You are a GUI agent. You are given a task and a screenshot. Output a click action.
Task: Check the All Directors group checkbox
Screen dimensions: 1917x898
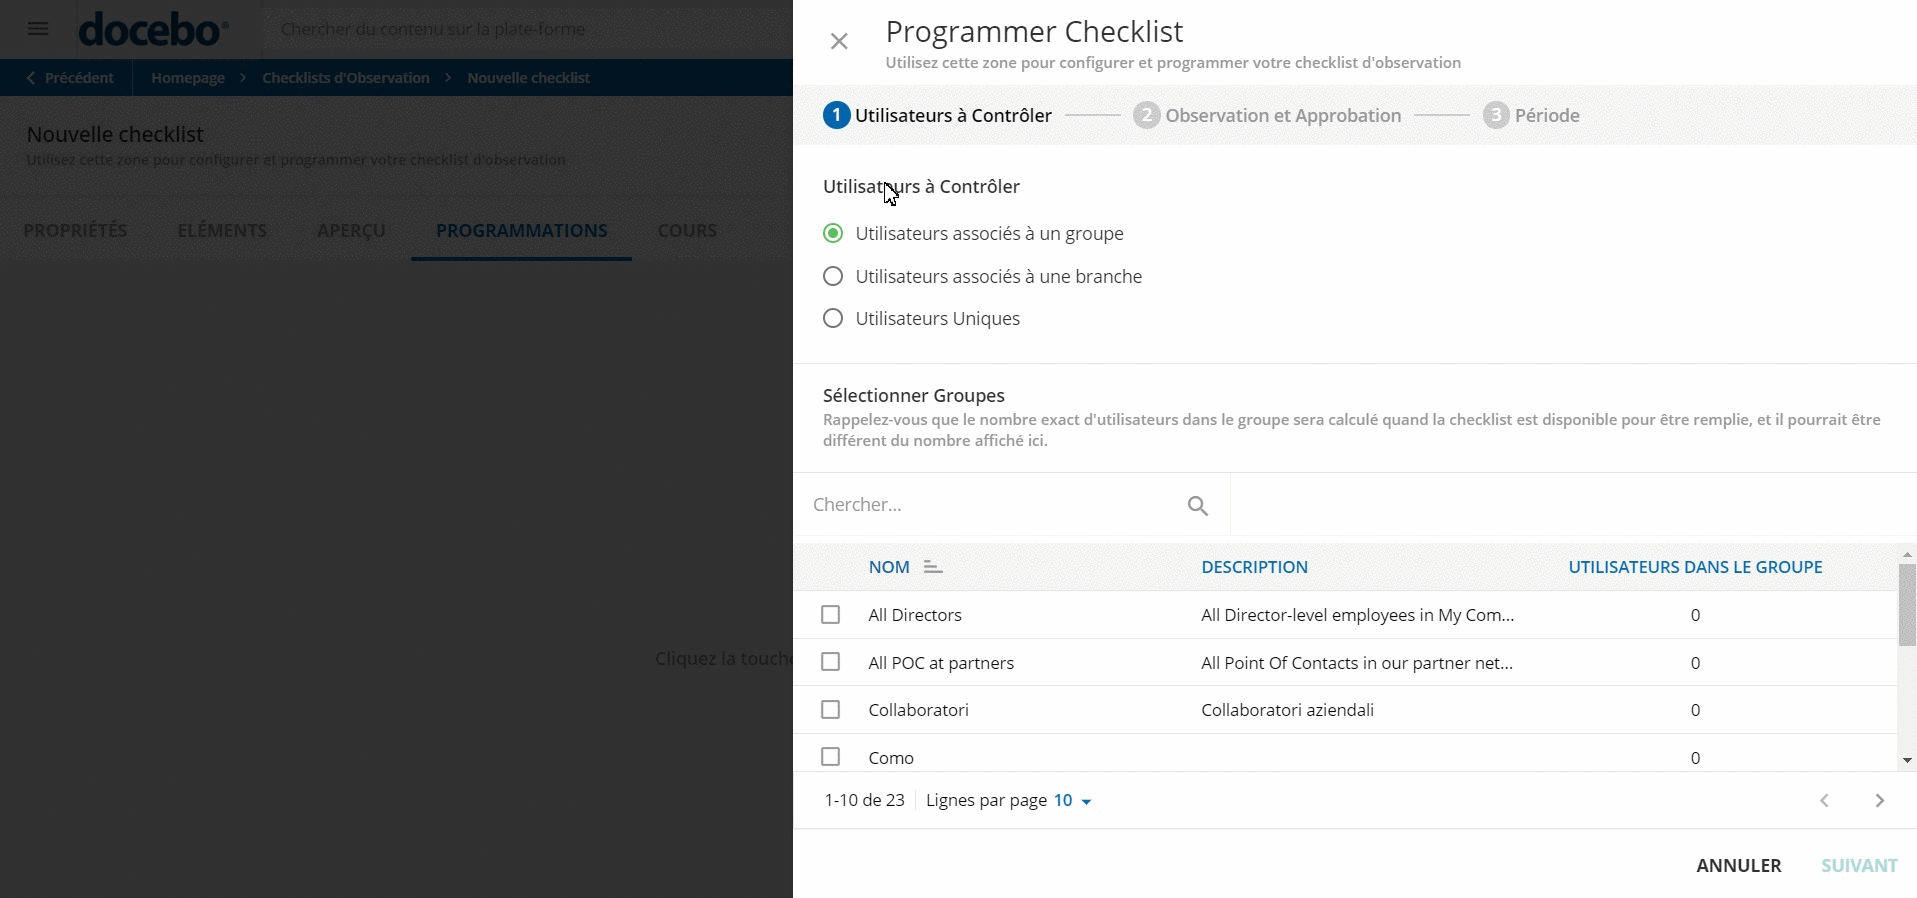point(830,615)
